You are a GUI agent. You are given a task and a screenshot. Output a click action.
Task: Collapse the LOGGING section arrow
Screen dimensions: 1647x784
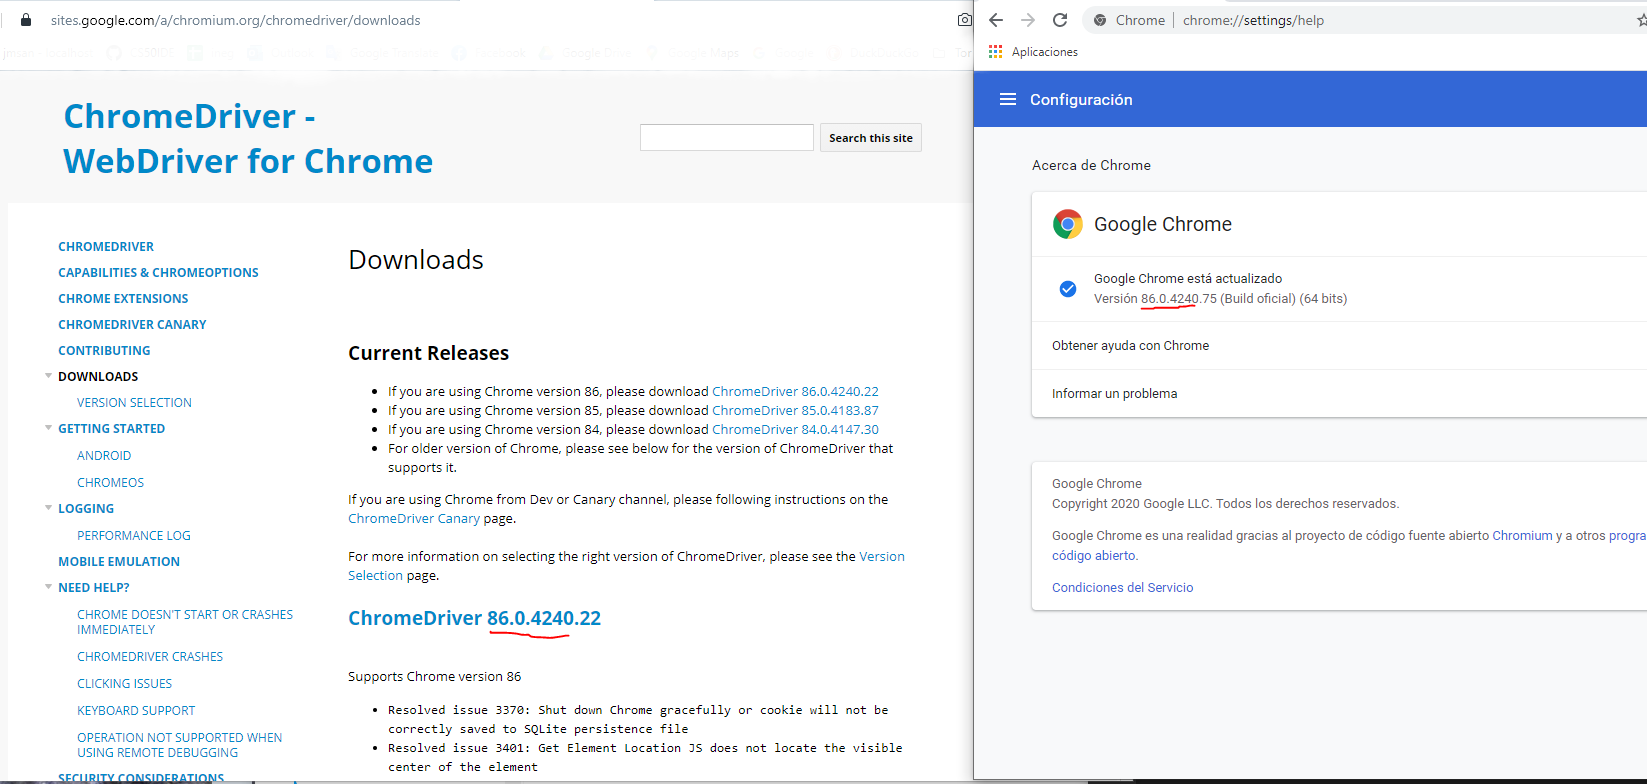48,508
